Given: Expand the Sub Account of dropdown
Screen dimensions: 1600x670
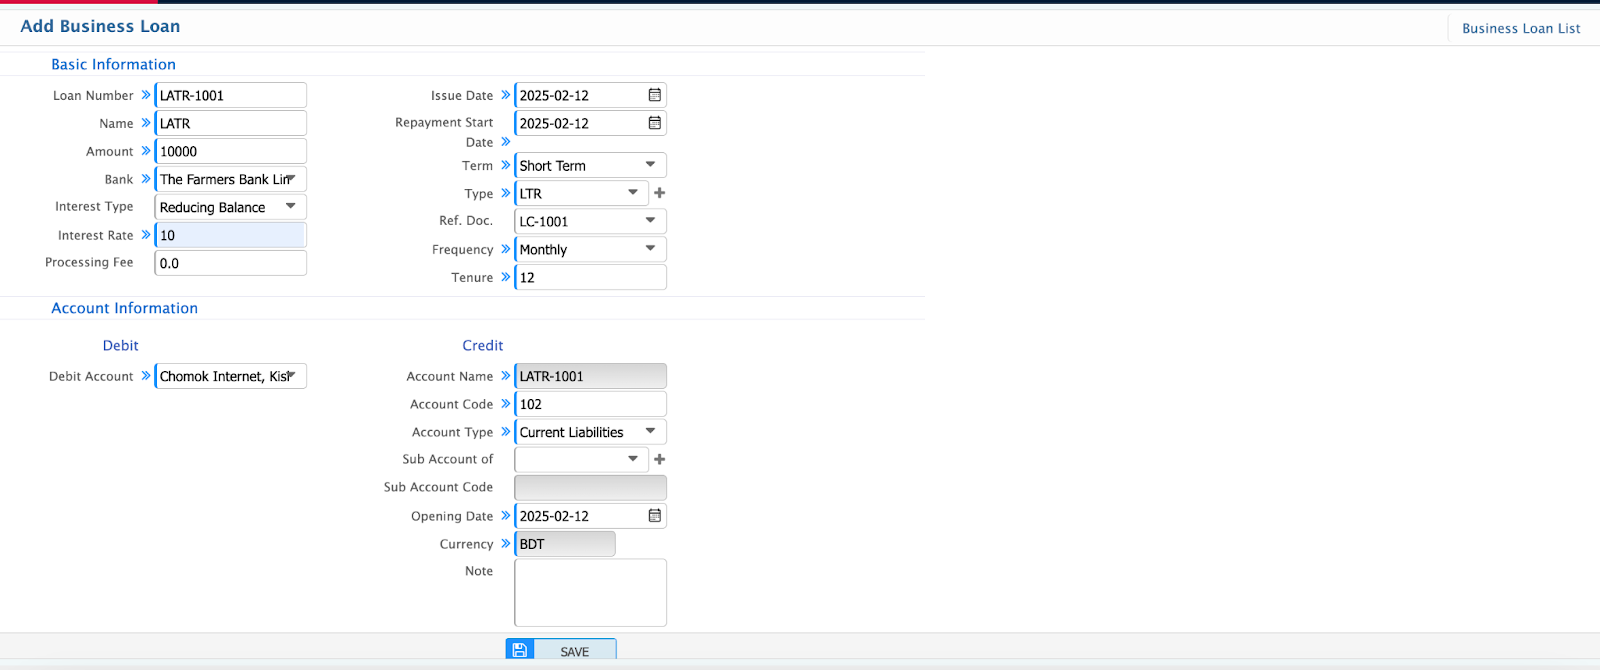Looking at the screenshot, I should (x=581, y=459).
